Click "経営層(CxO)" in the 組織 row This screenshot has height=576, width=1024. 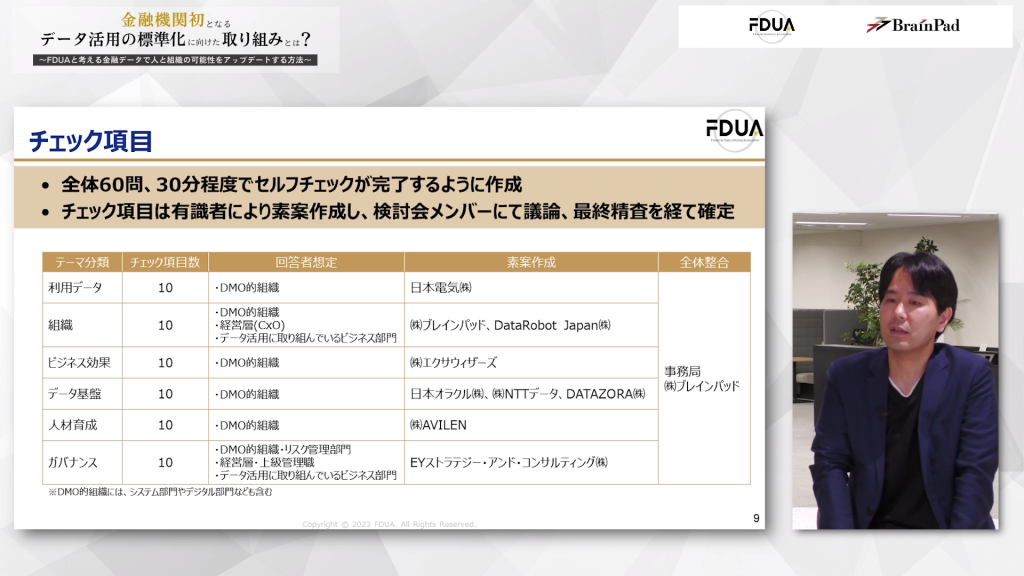[252, 325]
